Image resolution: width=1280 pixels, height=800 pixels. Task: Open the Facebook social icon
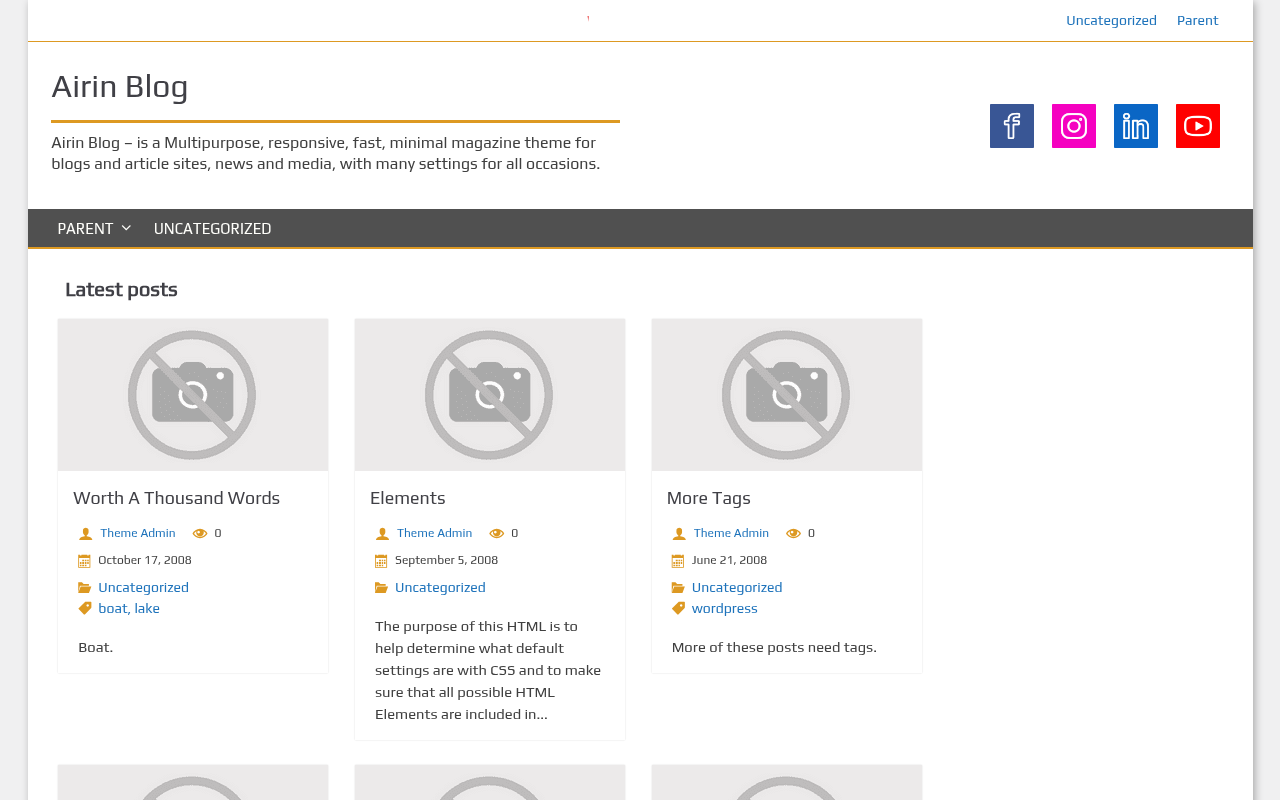point(1012,126)
